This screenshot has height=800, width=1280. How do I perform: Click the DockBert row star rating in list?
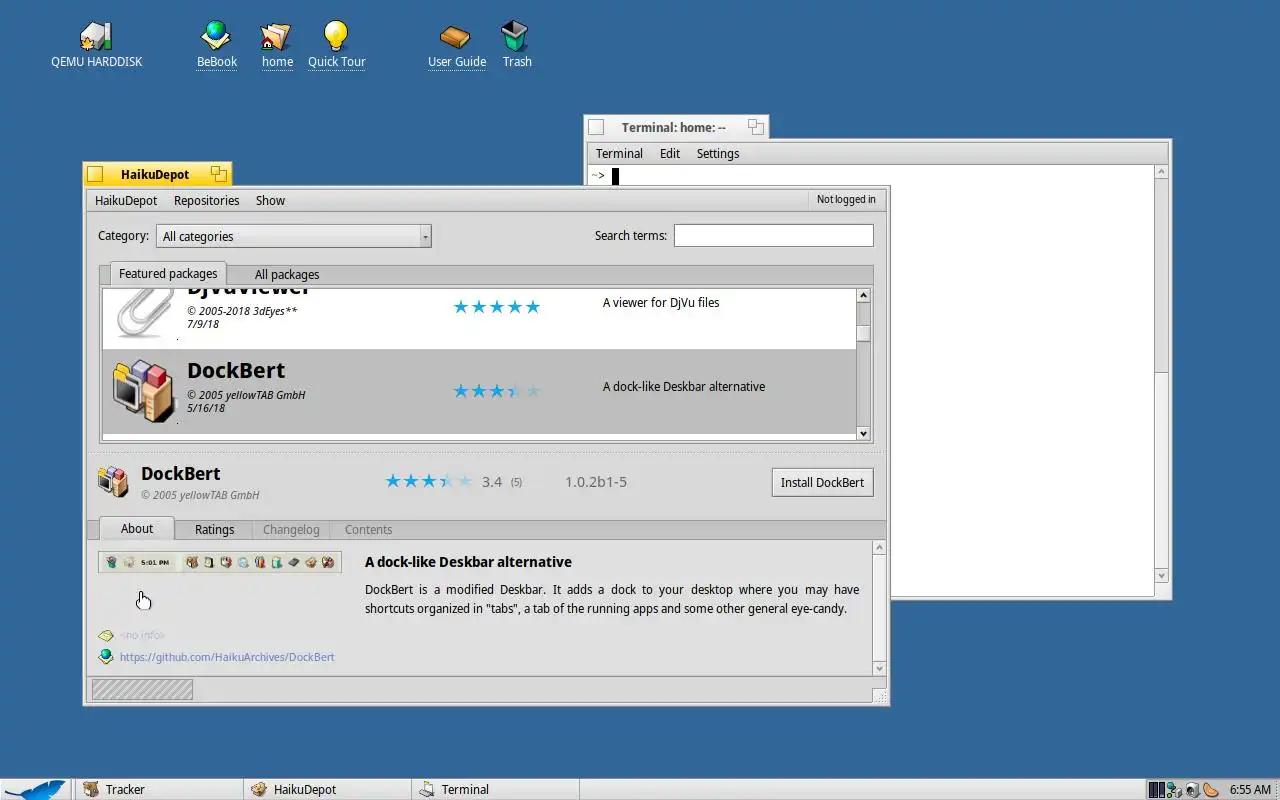click(497, 391)
